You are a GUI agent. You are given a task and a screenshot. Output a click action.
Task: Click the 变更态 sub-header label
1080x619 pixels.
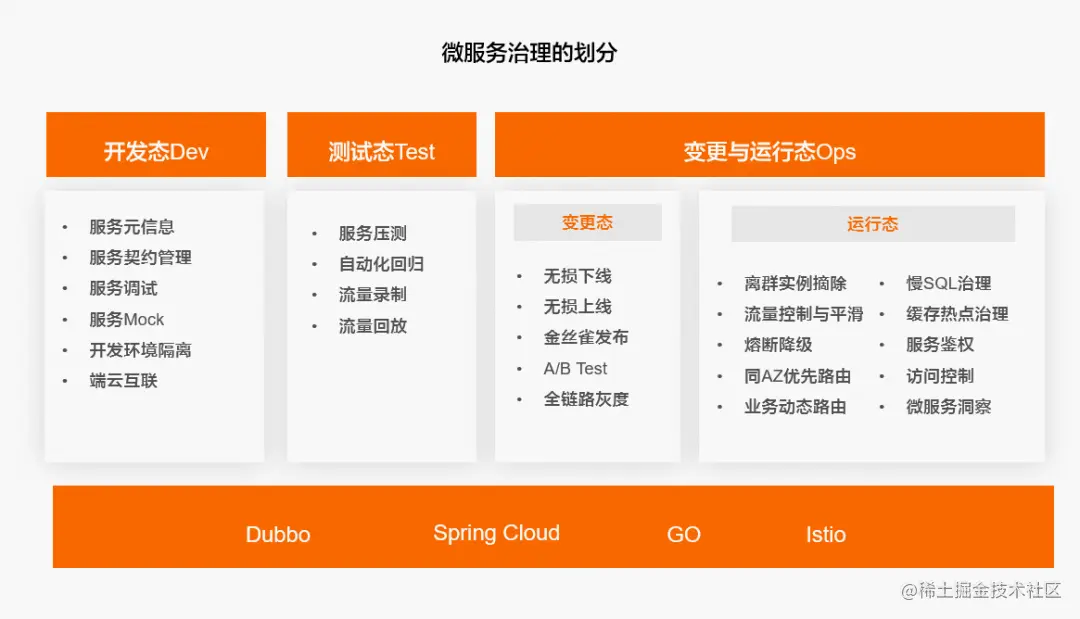[x=588, y=222]
